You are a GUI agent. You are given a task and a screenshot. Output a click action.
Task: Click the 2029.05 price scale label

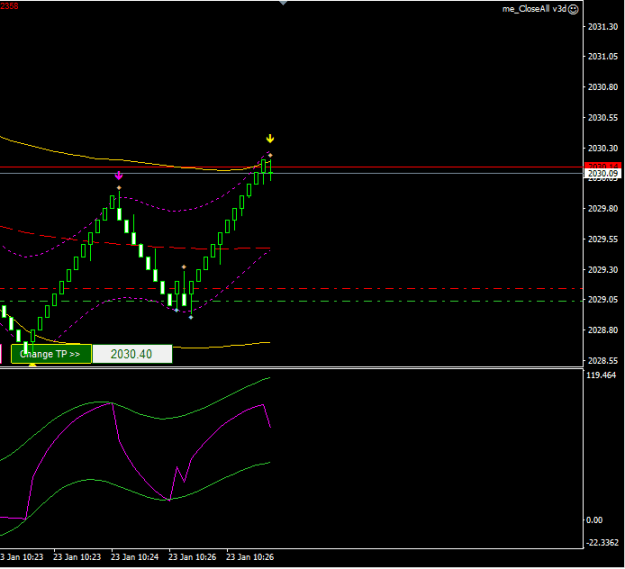603,300
